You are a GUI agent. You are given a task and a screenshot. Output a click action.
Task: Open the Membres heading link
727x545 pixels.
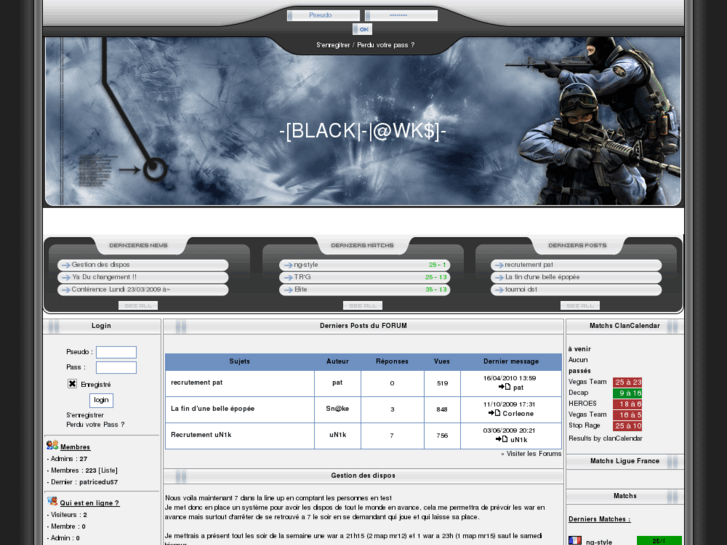point(75,447)
